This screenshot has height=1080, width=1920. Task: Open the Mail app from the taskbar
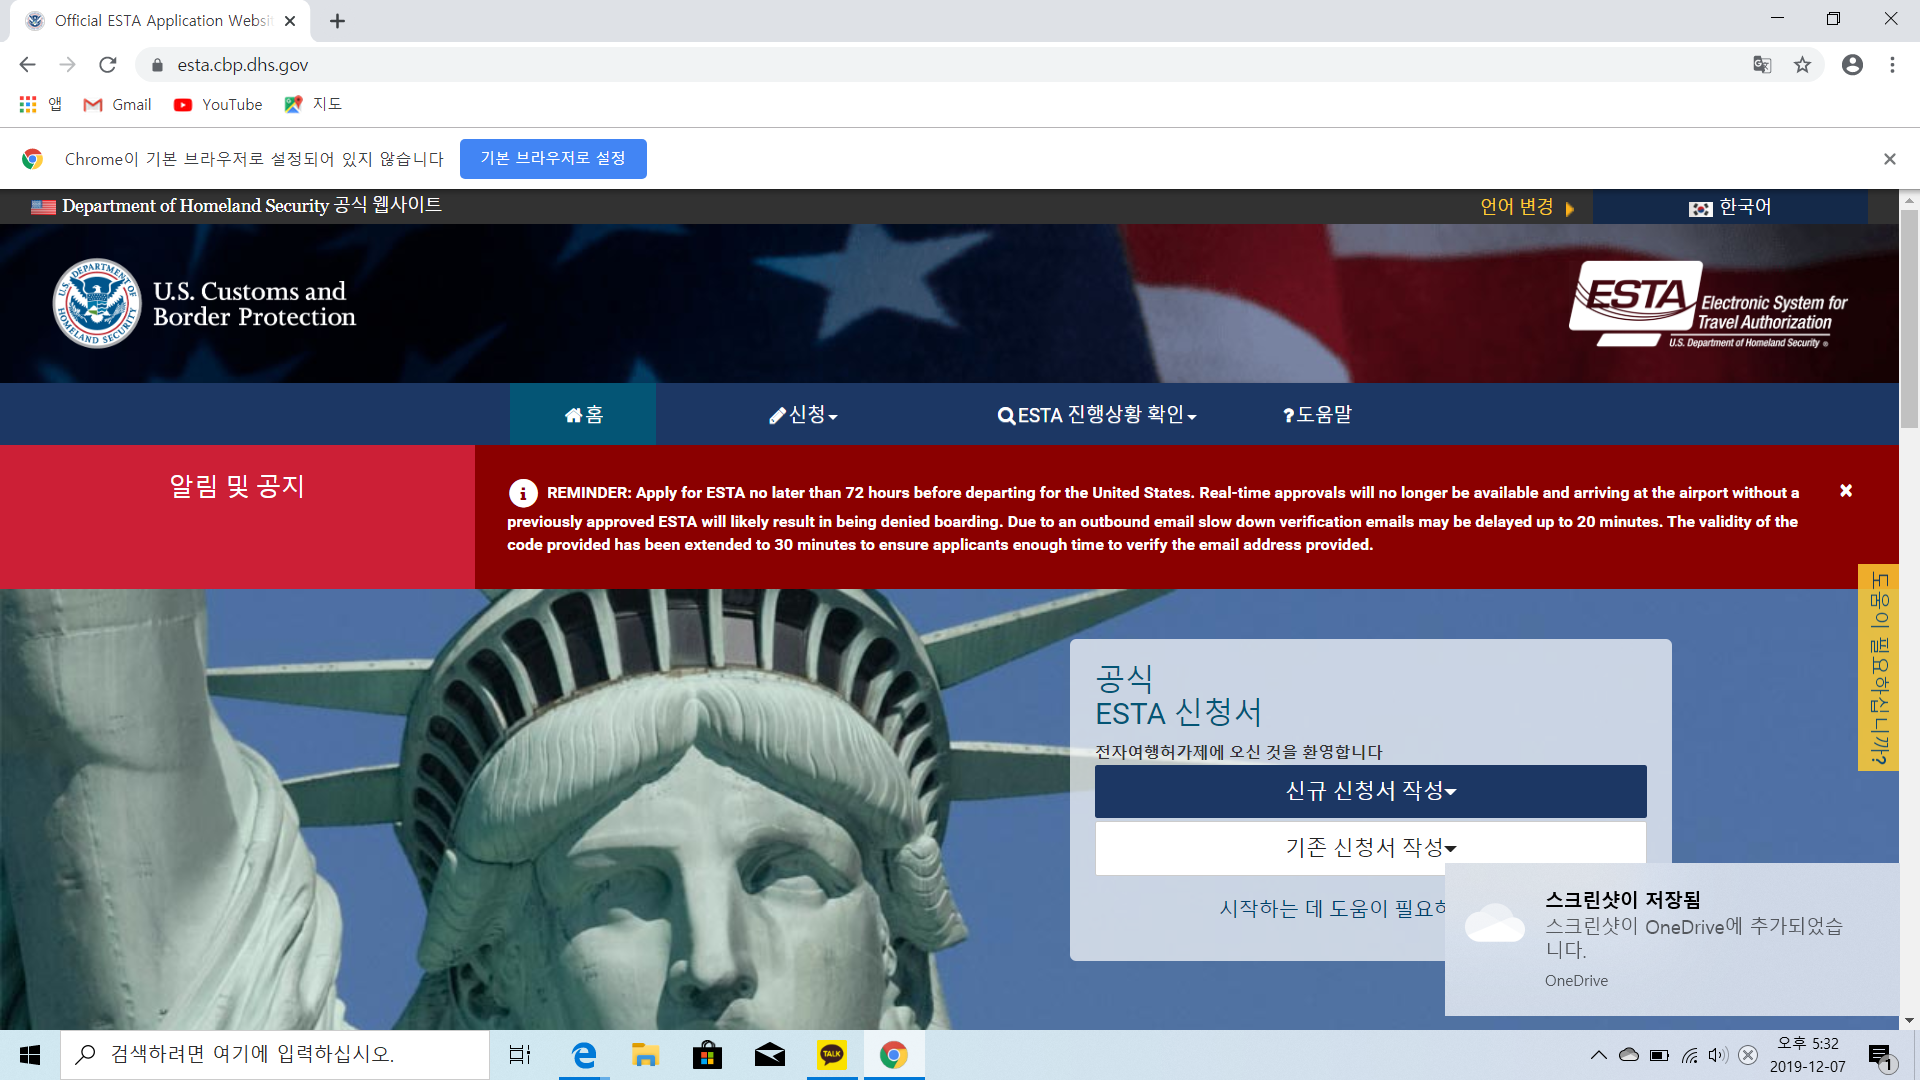[769, 1055]
